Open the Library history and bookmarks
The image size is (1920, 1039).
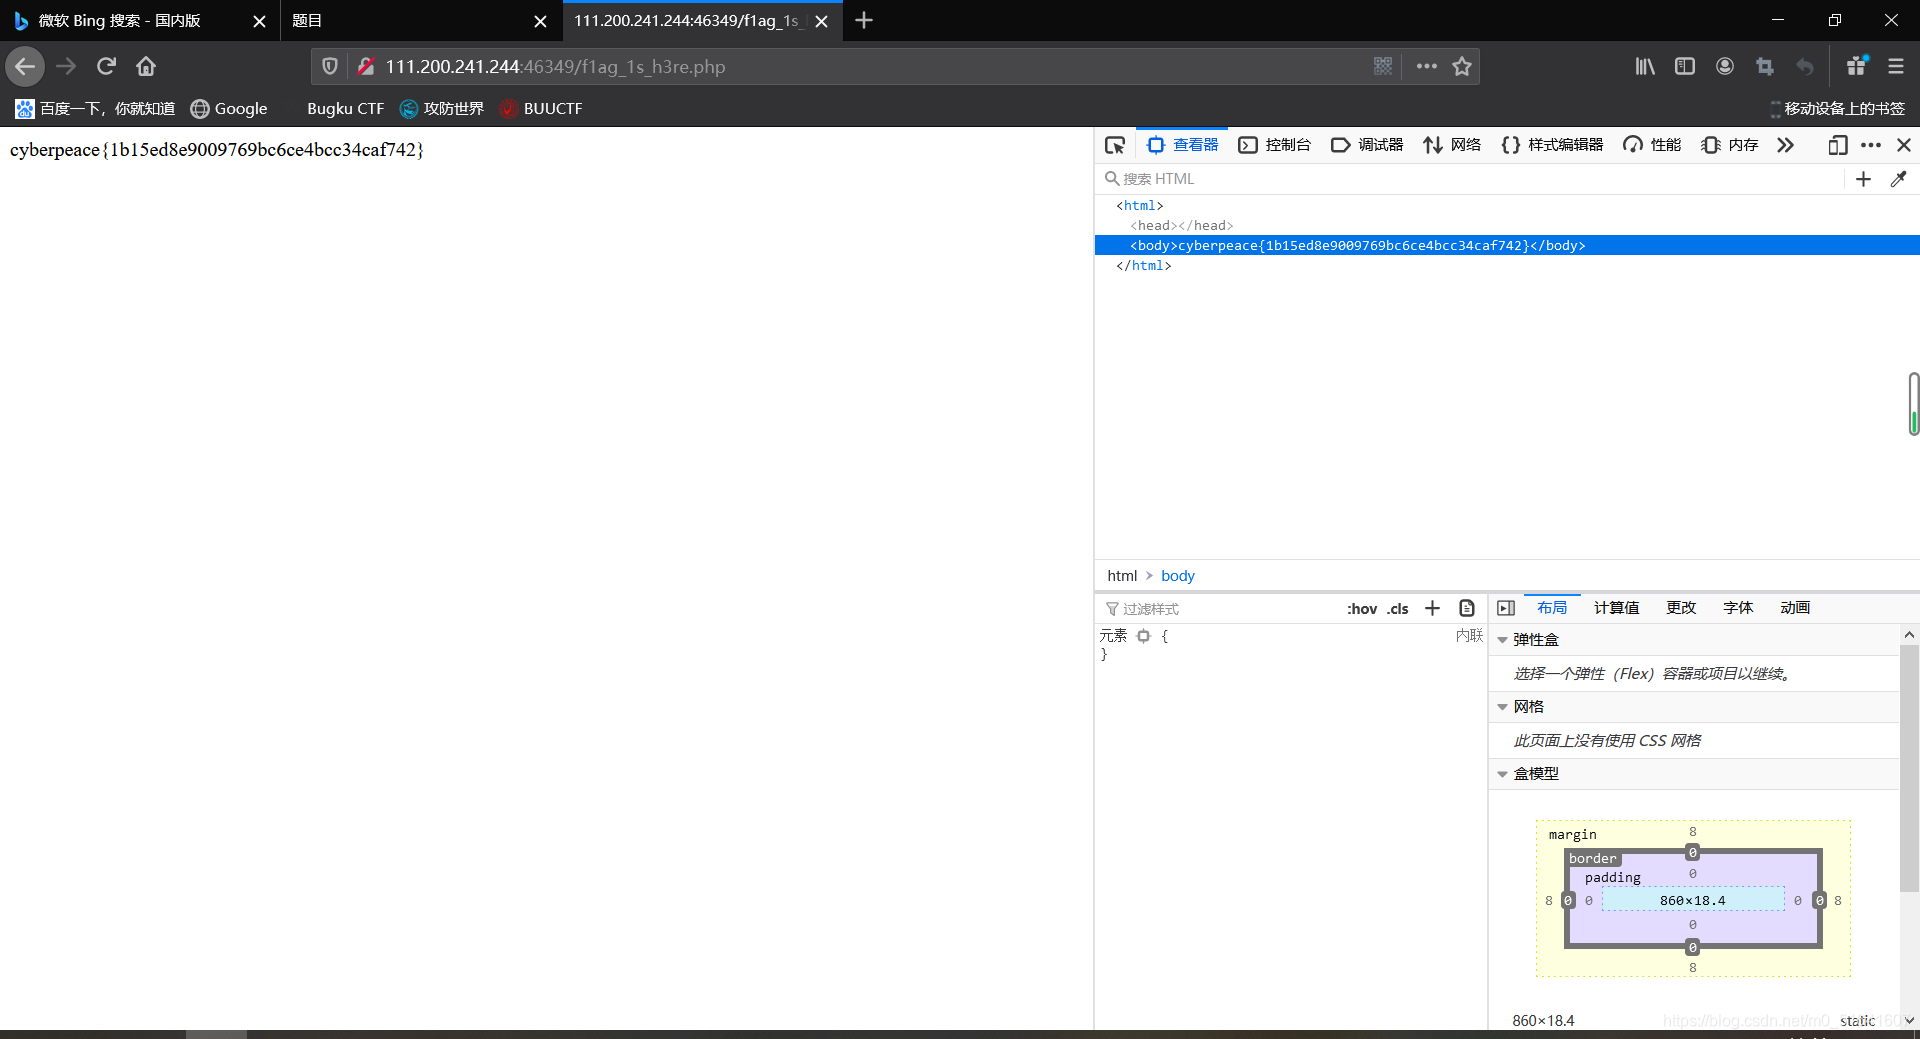coord(1645,66)
